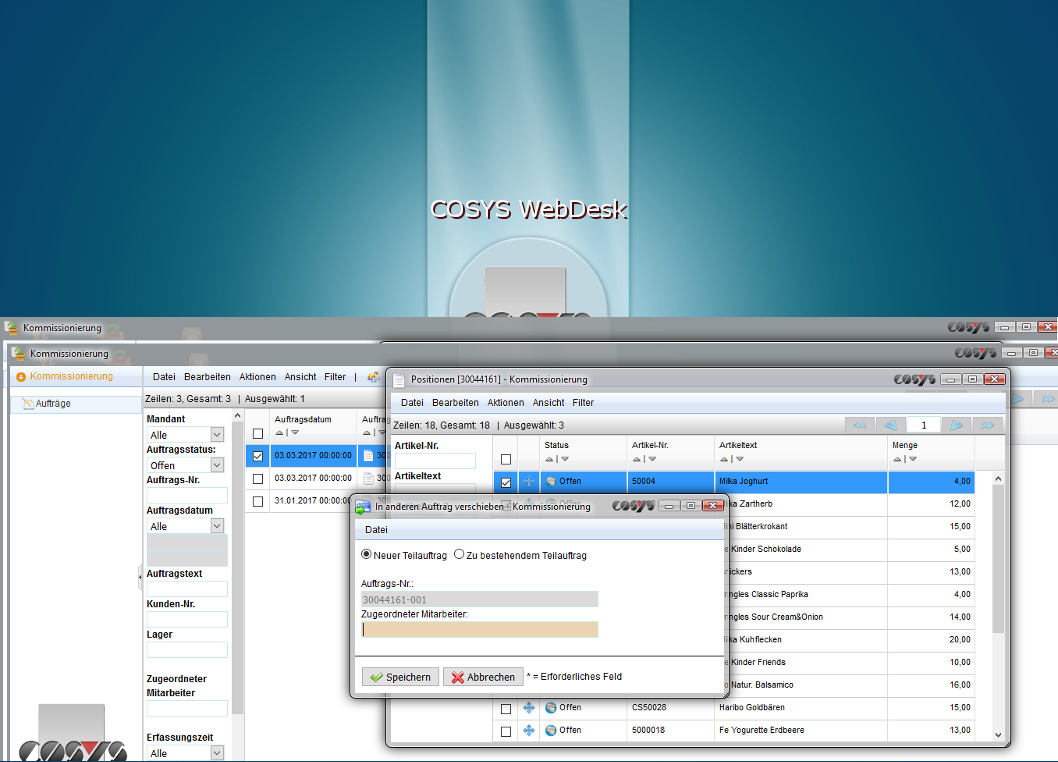
Task: Click the Kunden-Nr. filter field
Action: tap(187, 619)
